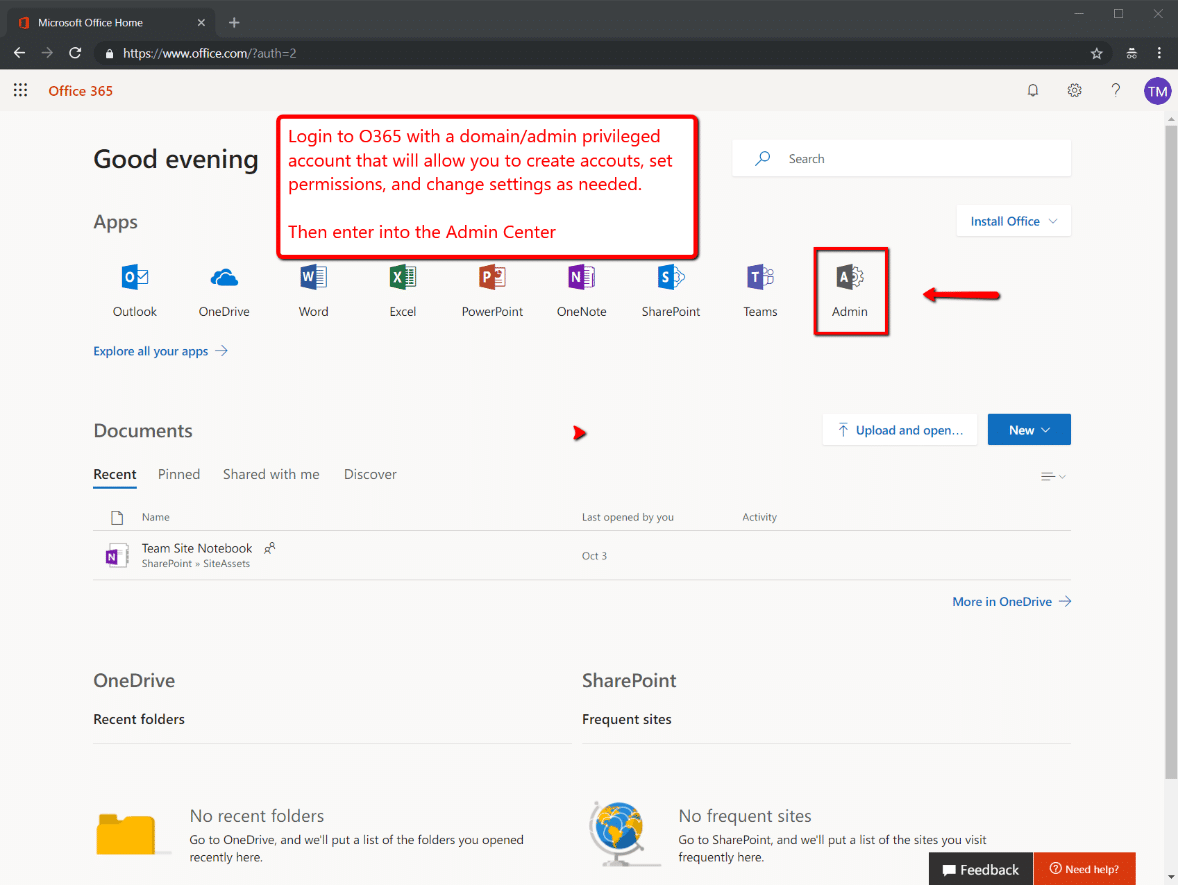The image size is (1178, 885).
Task: Reload the page with the refresh button
Action: [x=75, y=53]
